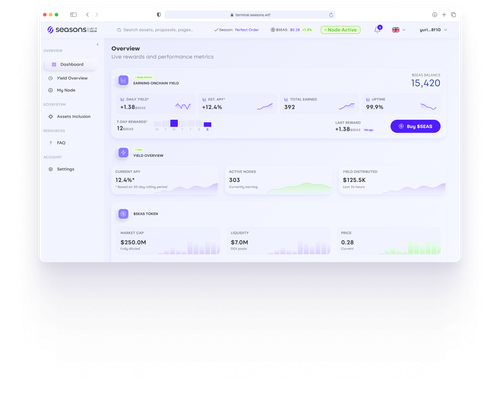
Task: Click the Active Nodes card
Action: (x=279, y=180)
